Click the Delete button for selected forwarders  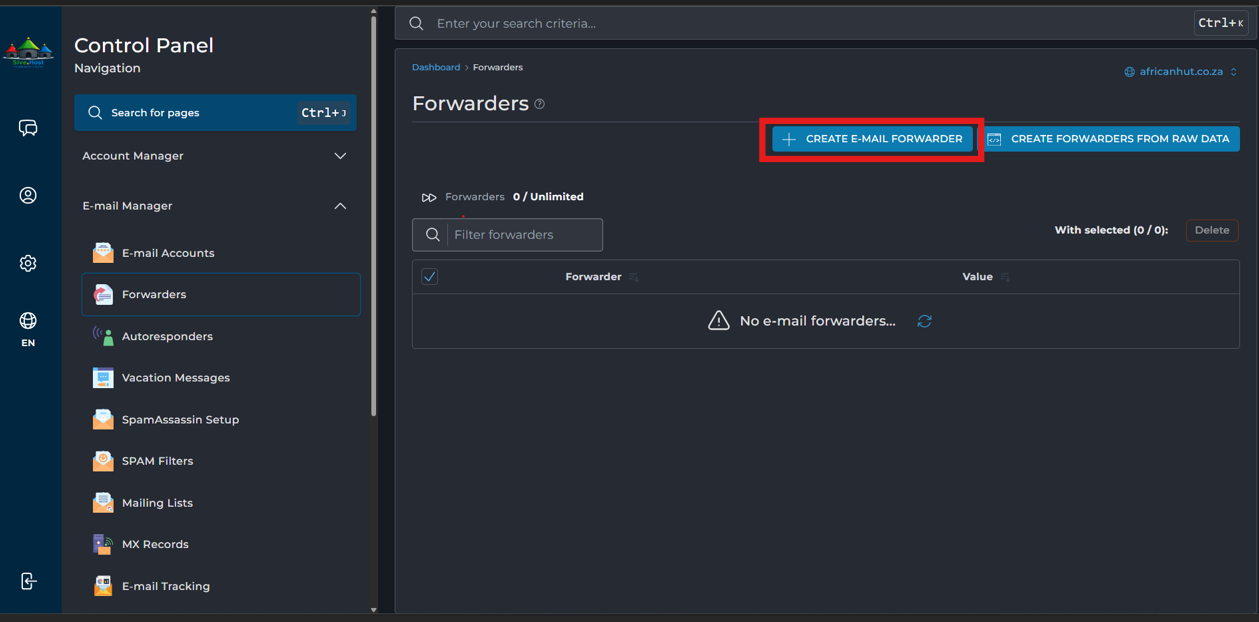point(1212,230)
